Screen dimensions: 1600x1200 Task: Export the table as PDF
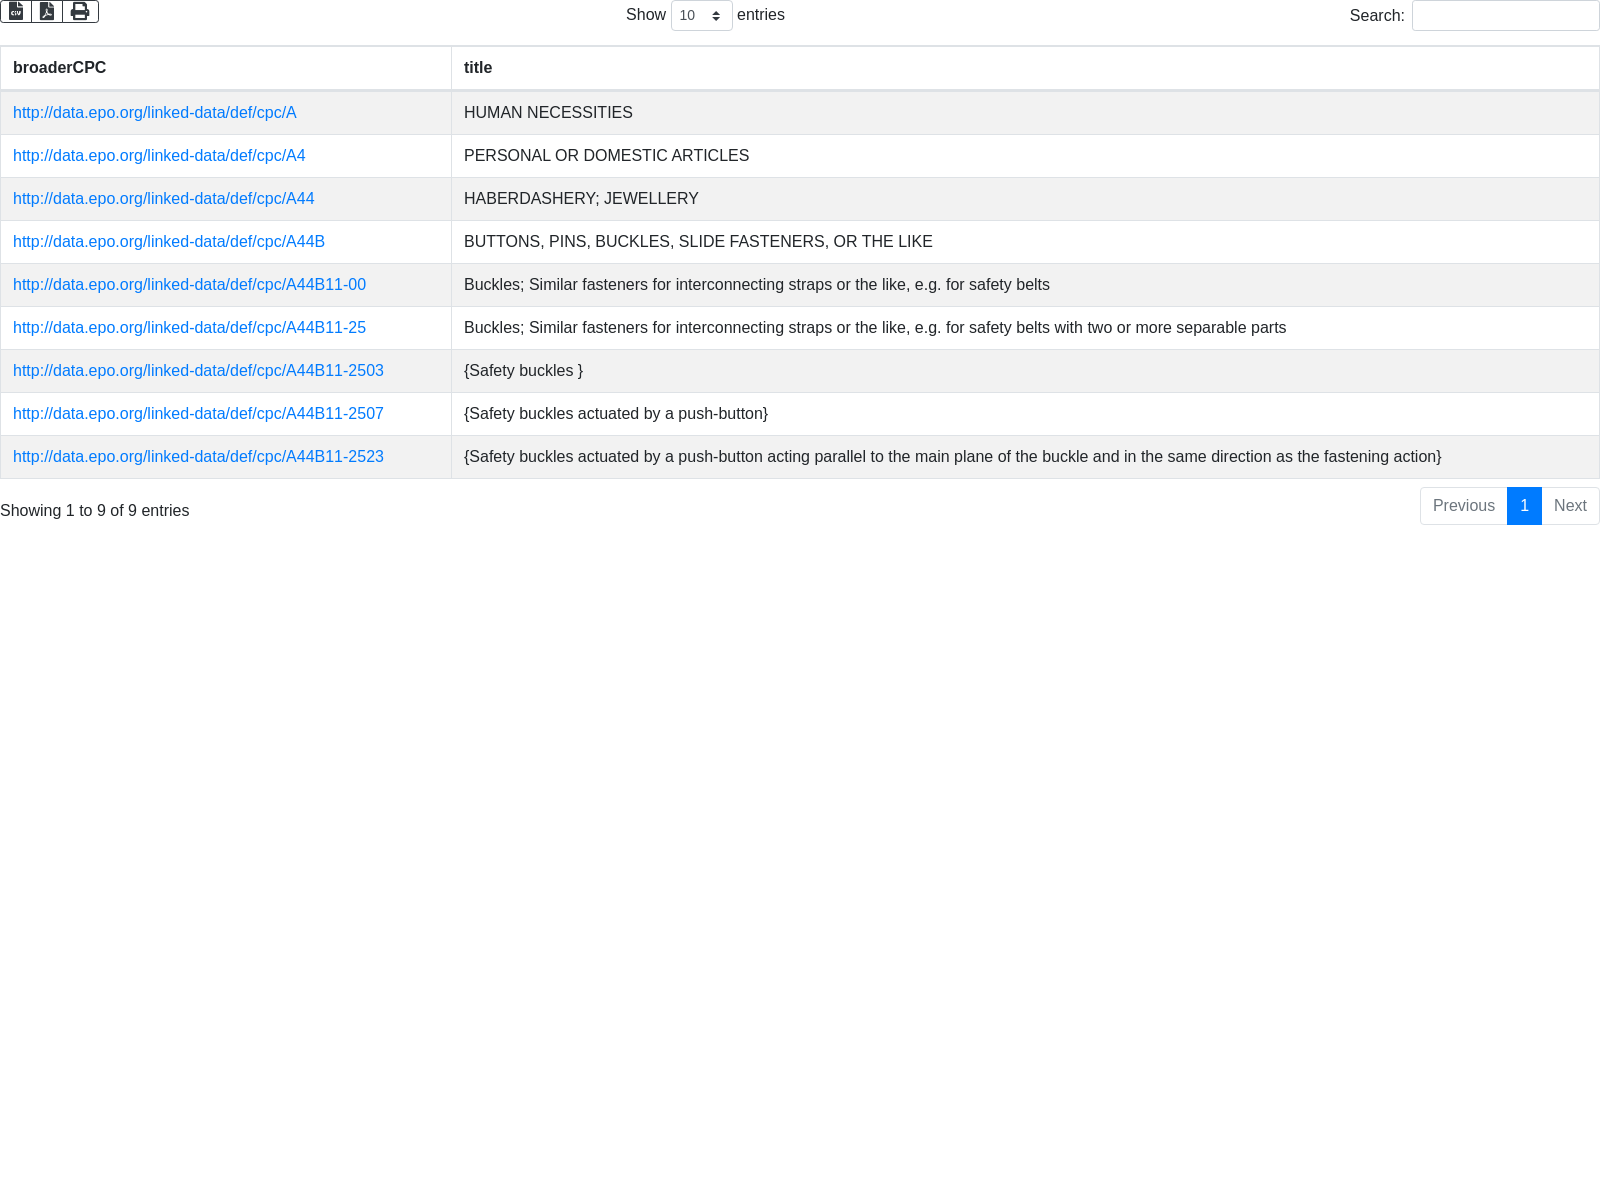click(47, 12)
